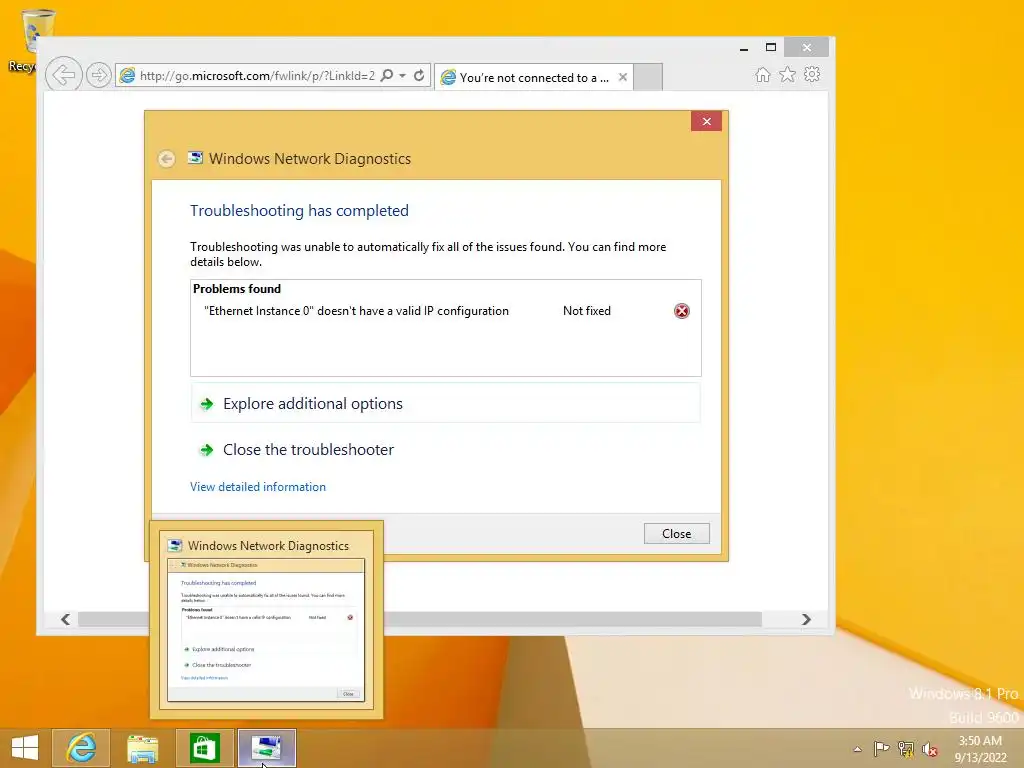Select the "Ethernet Instance 0" problem row
Screen dimensions: 1024x768
(445, 311)
